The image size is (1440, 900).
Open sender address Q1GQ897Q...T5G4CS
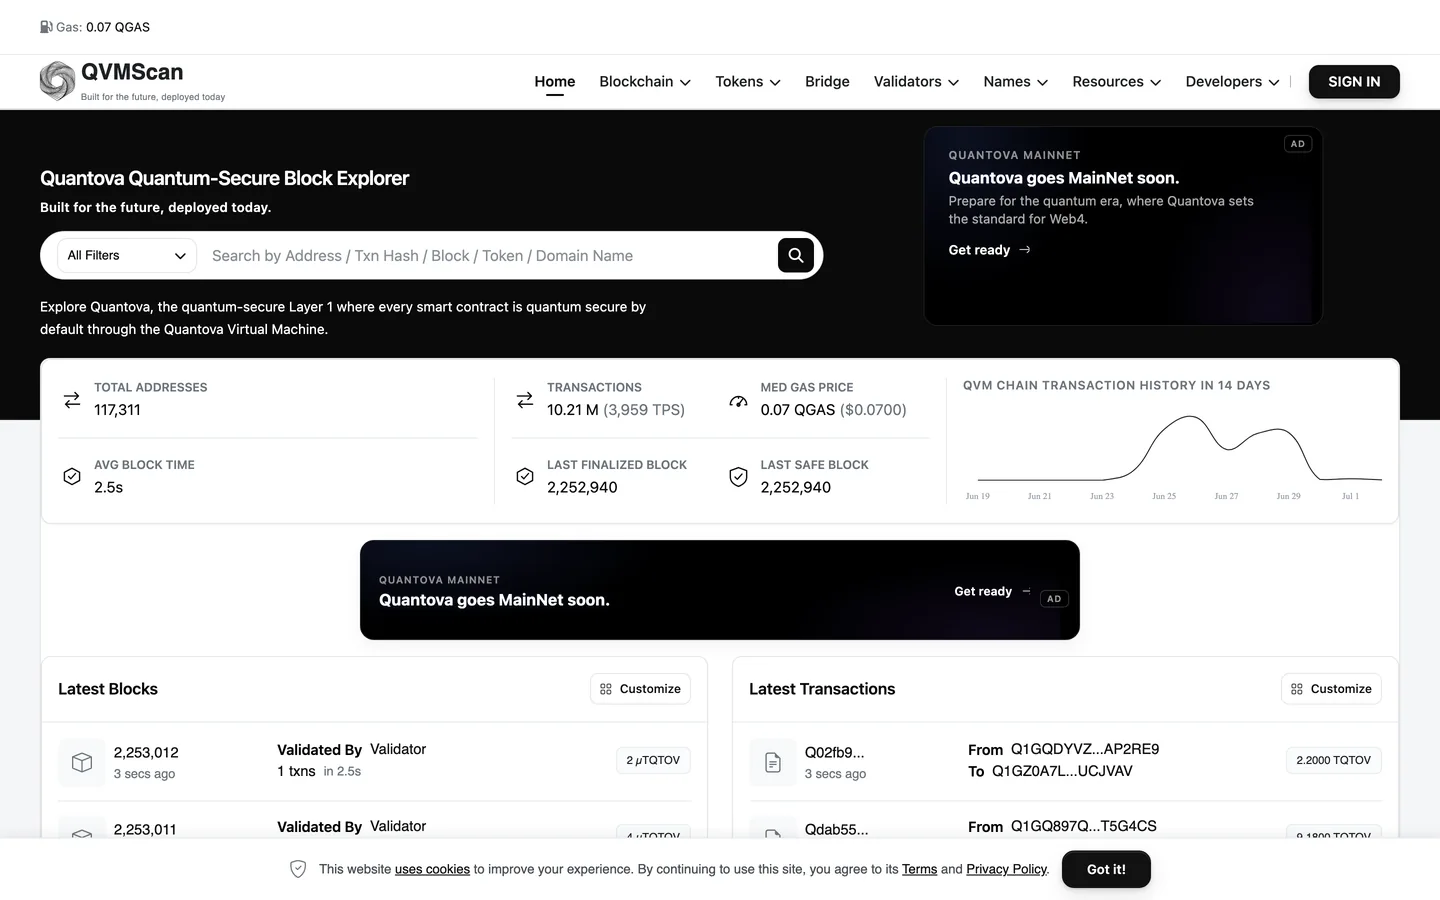tap(1084, 826)
